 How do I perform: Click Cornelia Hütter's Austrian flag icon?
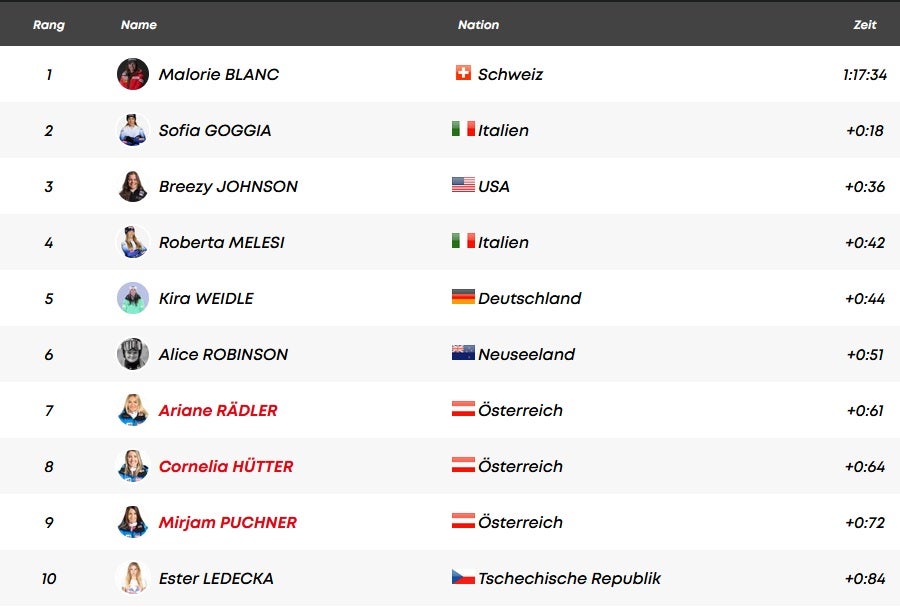coord(463,465)
